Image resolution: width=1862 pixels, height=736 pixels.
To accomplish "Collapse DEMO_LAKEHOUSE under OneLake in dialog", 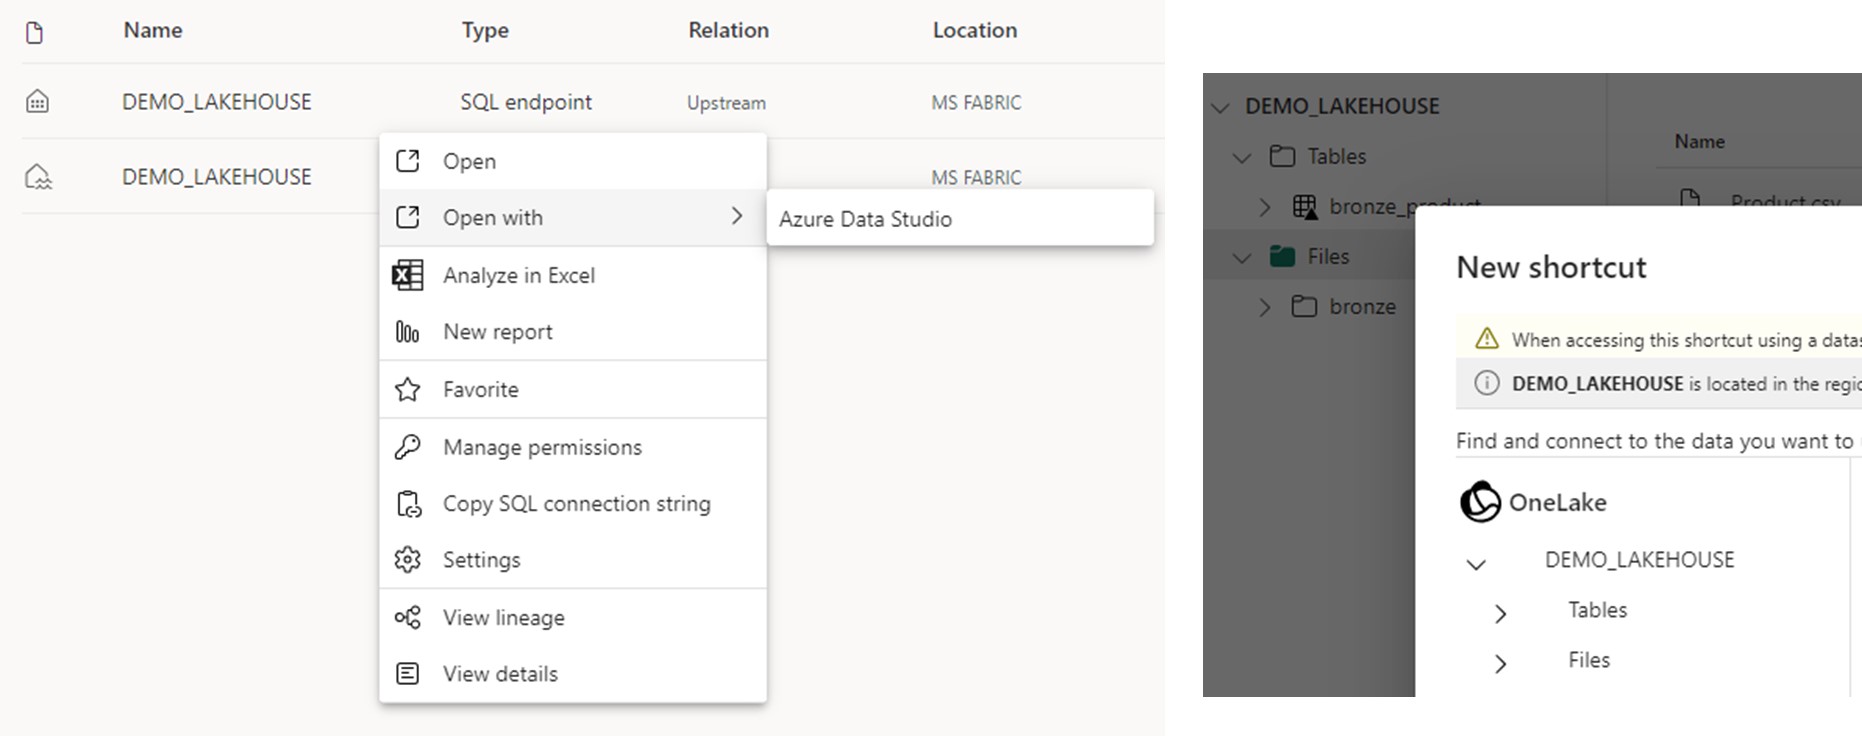I will point(1476,565).
